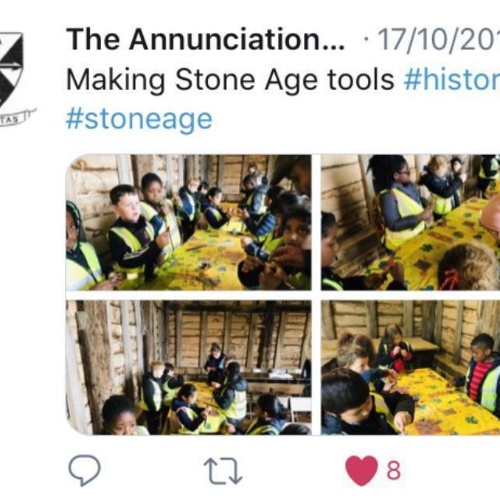Click the motto ribbon beneath the crest
Image resolution: width=500 pixels, height=500 pixels.
point(17,117)
